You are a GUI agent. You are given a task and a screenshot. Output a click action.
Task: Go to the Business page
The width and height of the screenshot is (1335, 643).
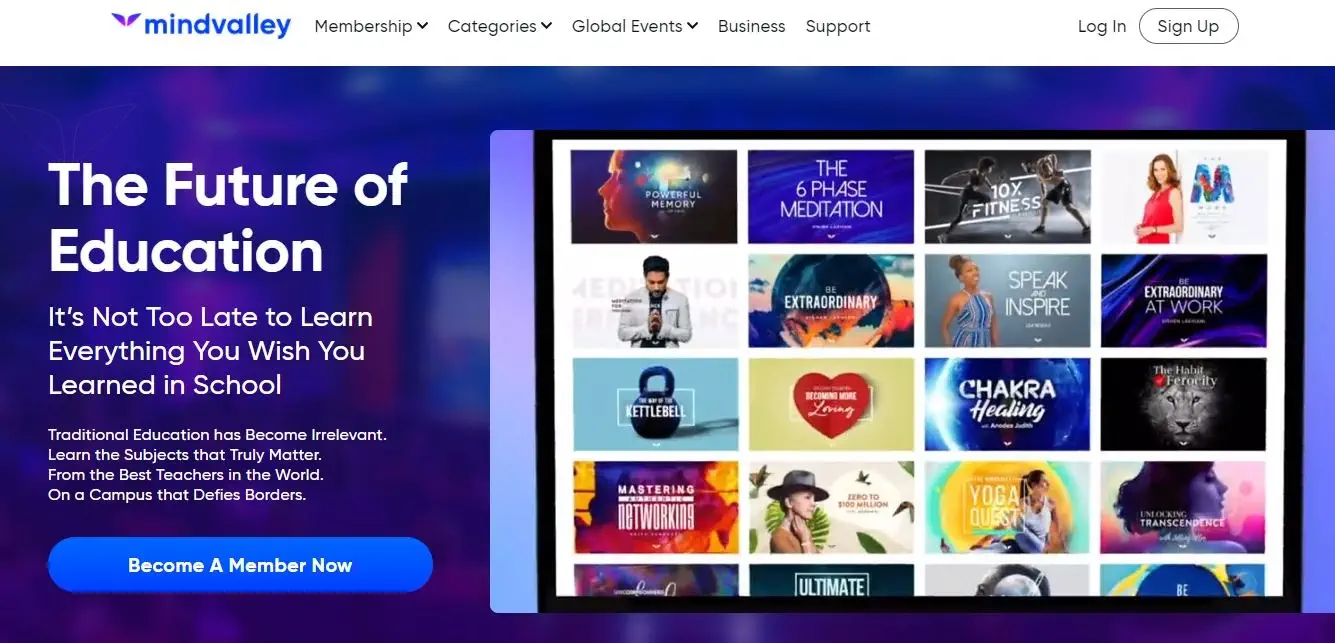click(752, 26)
